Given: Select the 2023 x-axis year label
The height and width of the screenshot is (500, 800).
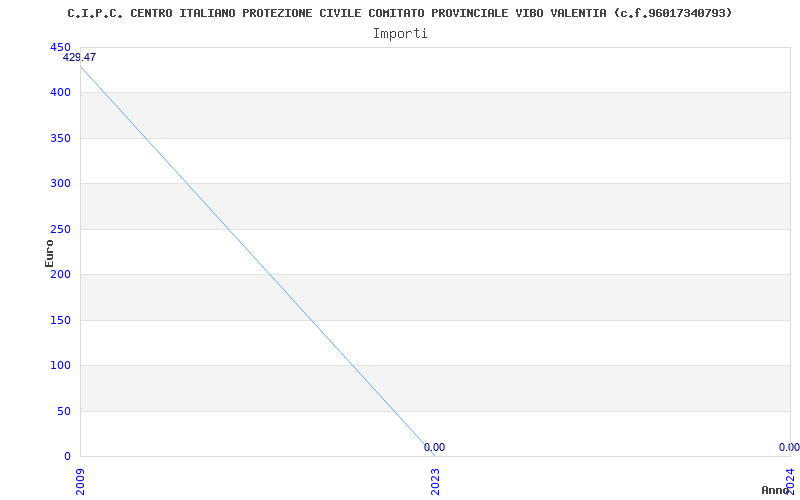Looking at the screenshot, I should click(435, 480).
